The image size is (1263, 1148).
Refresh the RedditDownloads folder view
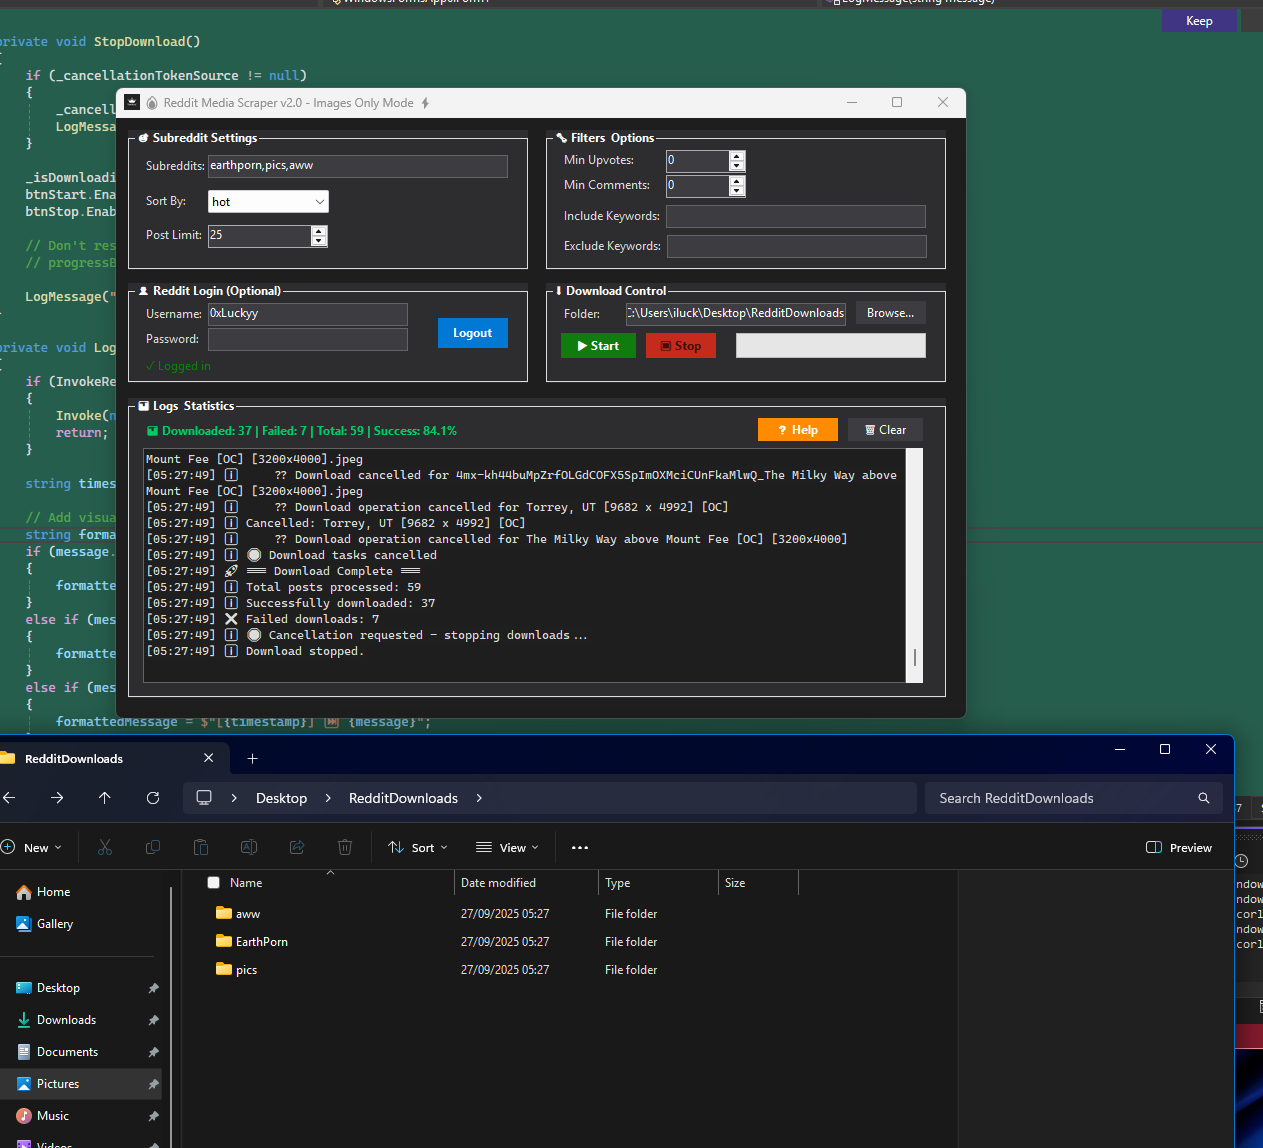pos(153,798)
